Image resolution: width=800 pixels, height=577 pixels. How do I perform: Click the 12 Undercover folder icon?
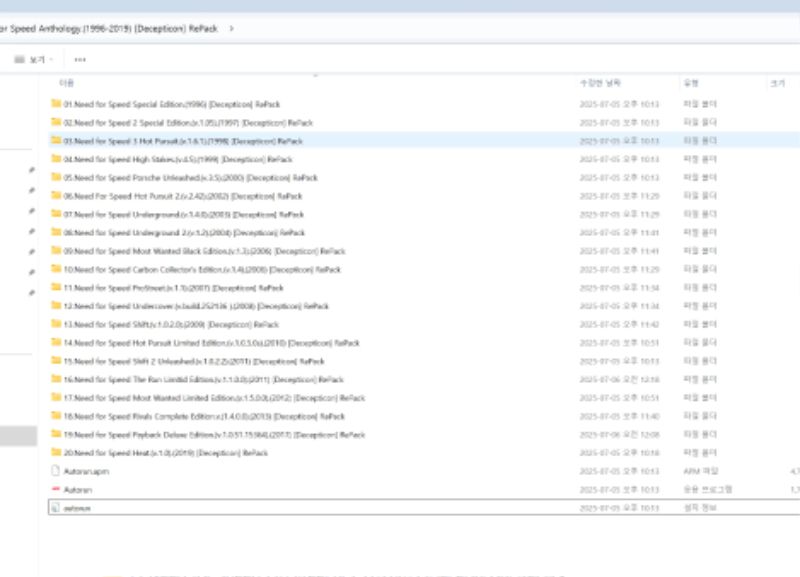[56, 306]
